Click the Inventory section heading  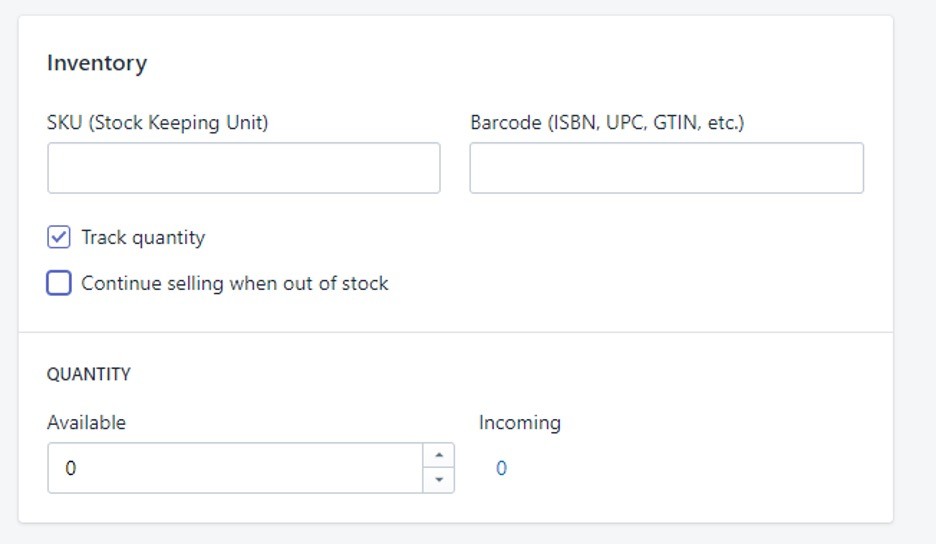tap(97, 63)
